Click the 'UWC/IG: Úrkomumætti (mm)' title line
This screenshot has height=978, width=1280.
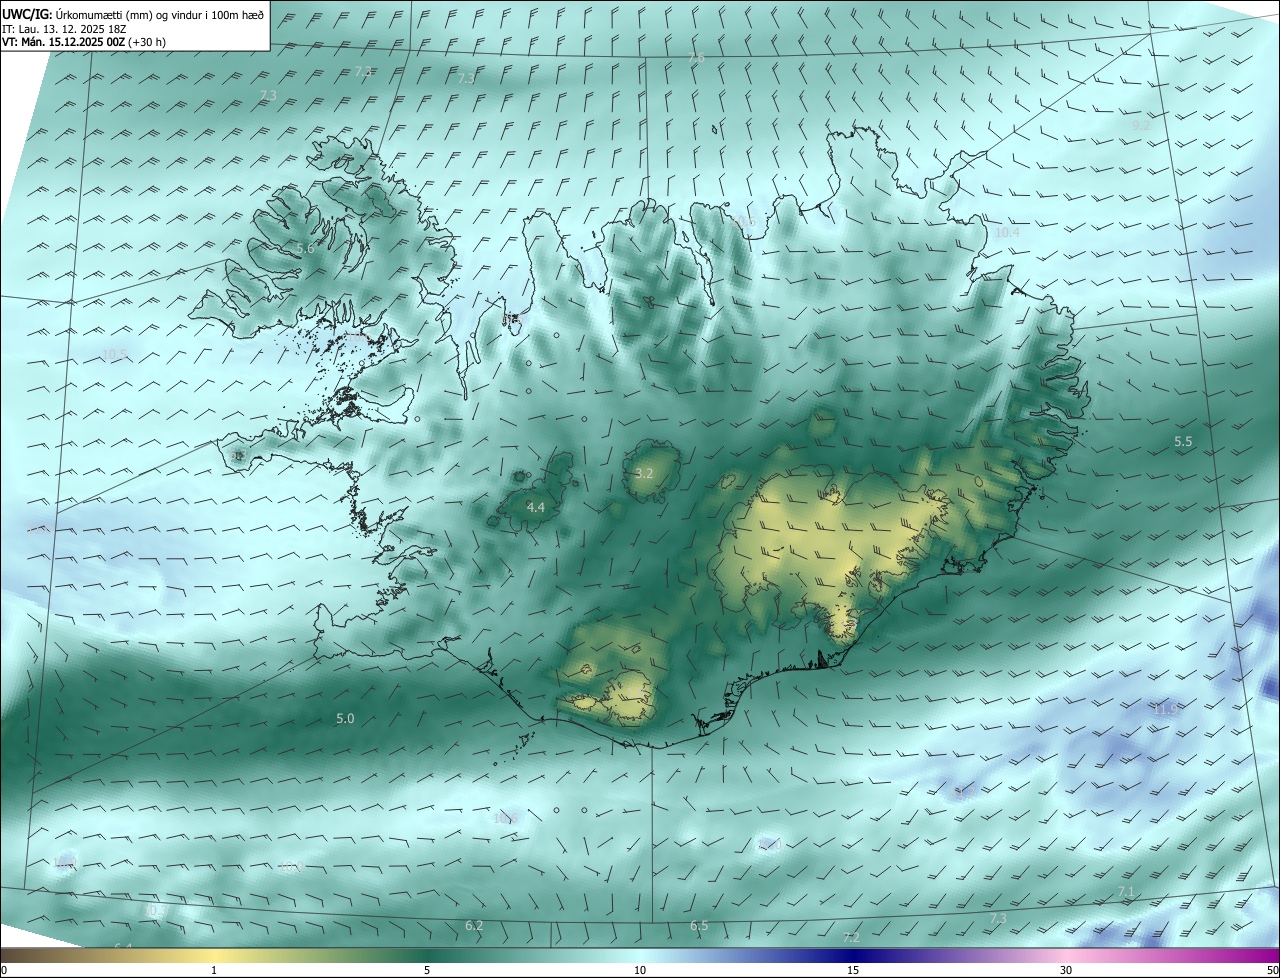click(133, 14)
